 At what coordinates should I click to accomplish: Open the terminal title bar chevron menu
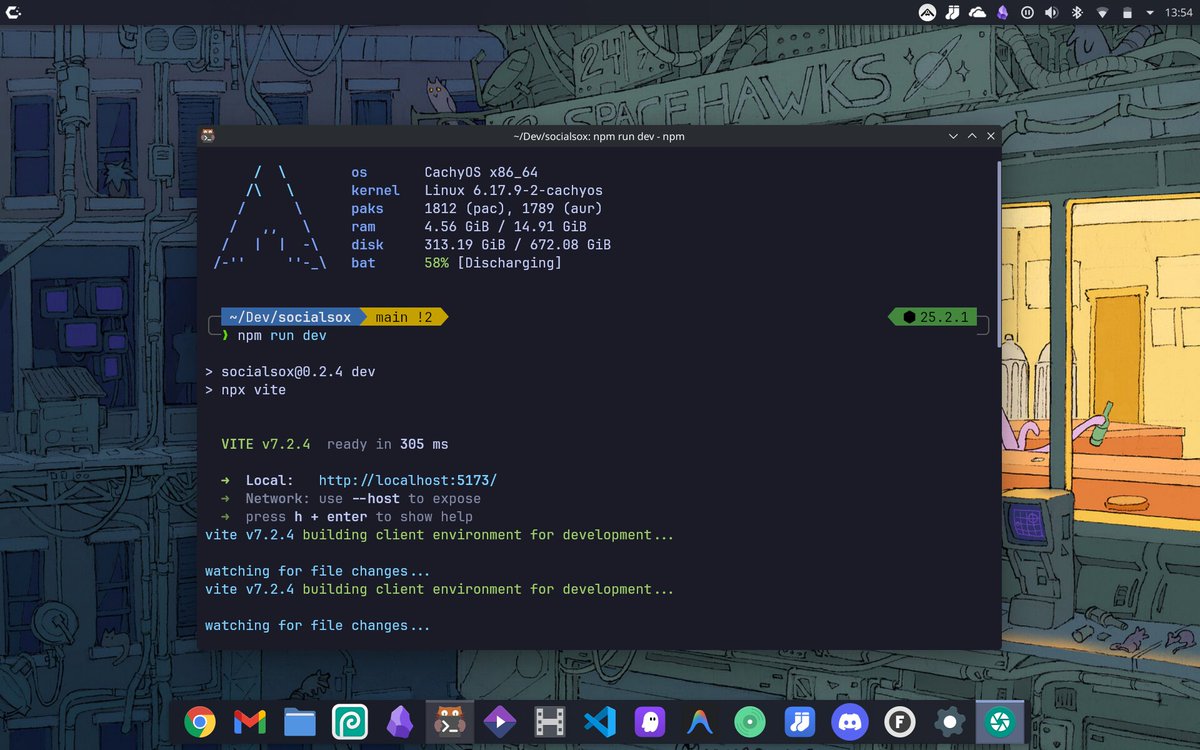[953, 136]
